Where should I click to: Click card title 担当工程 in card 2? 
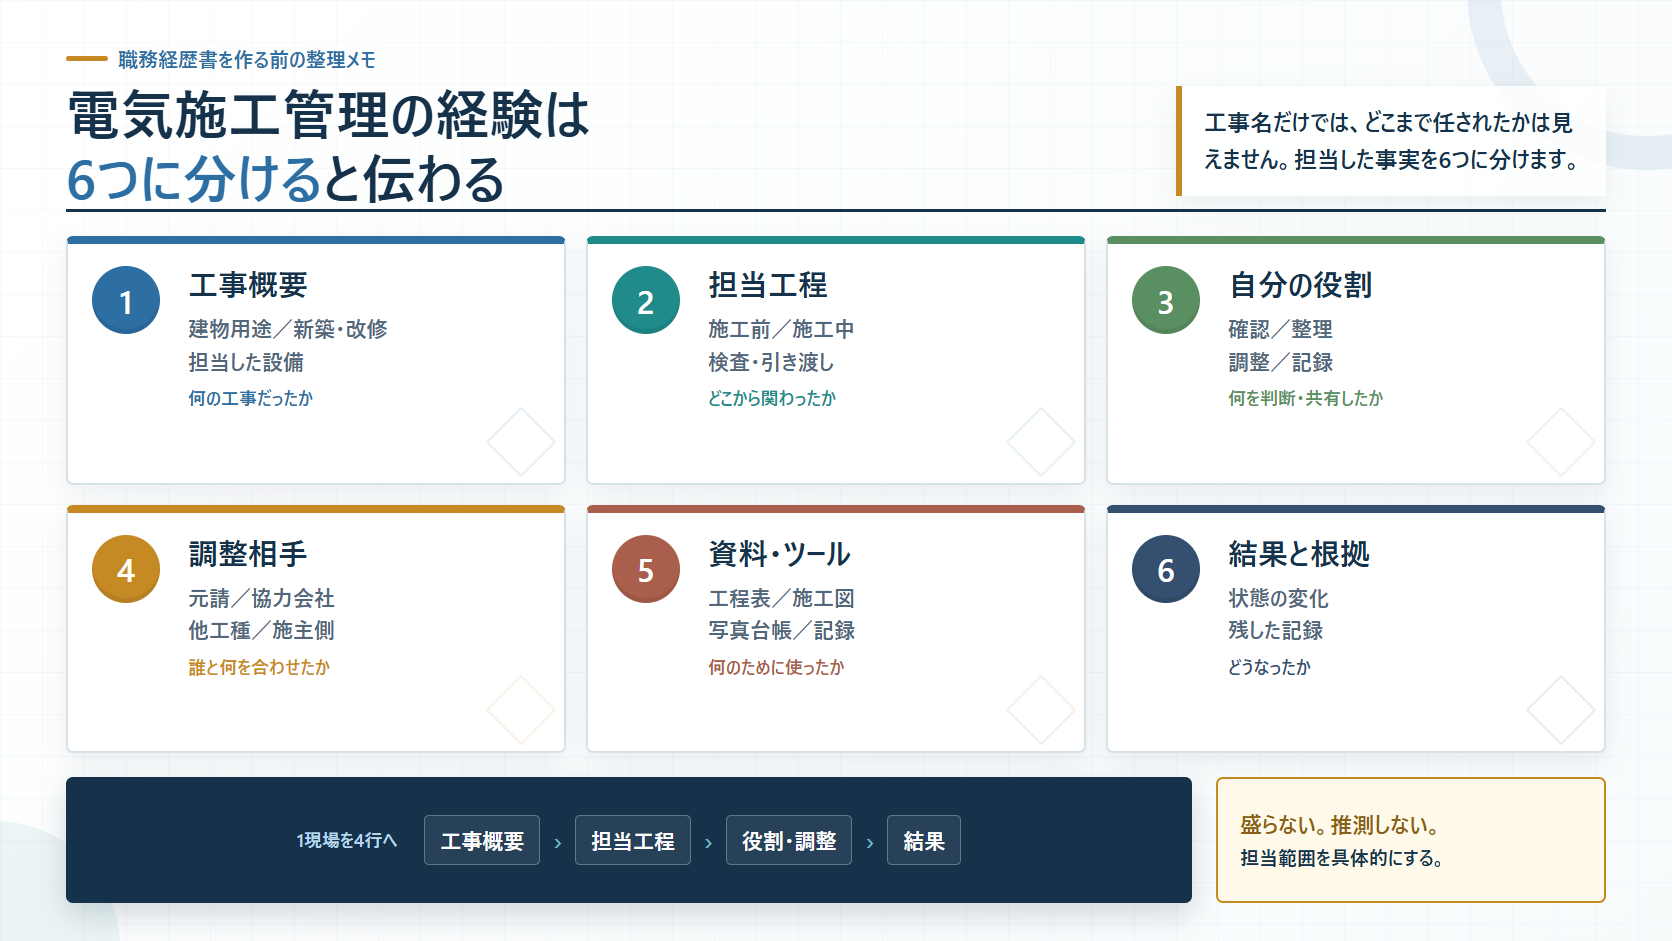(x=768, y=285)
